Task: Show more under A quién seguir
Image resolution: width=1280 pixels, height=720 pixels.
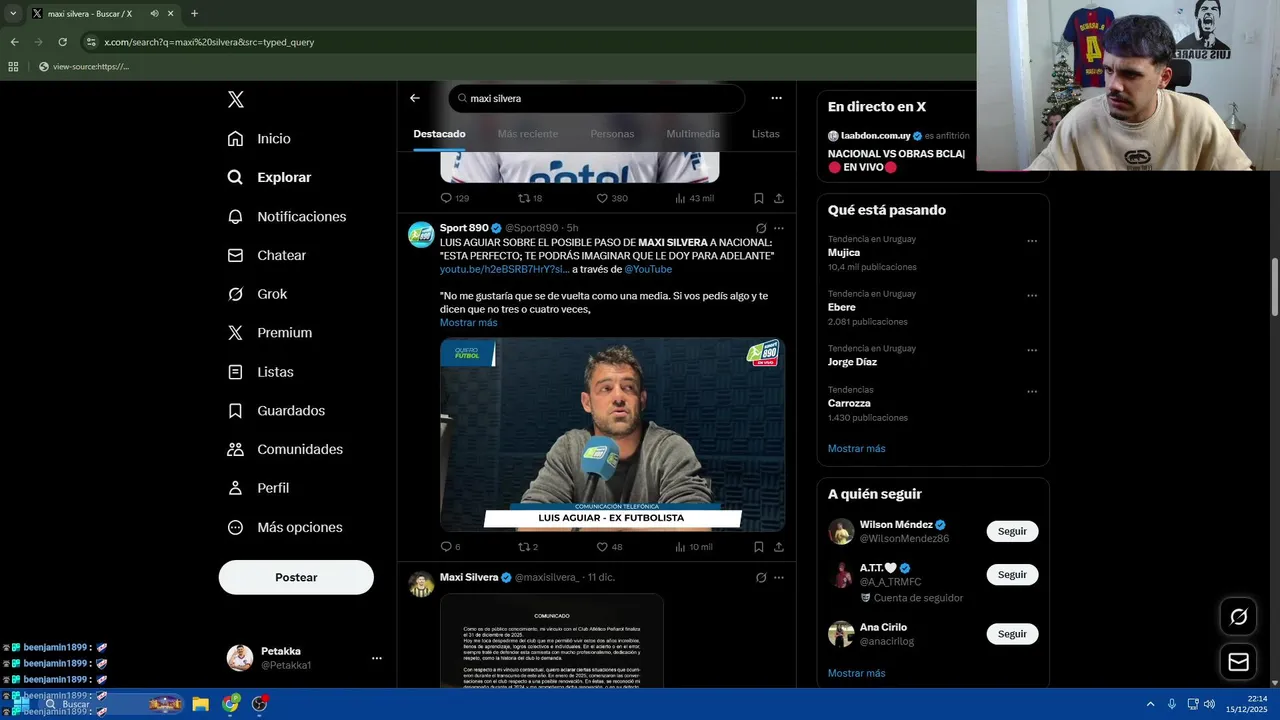Action: (856, 673)
